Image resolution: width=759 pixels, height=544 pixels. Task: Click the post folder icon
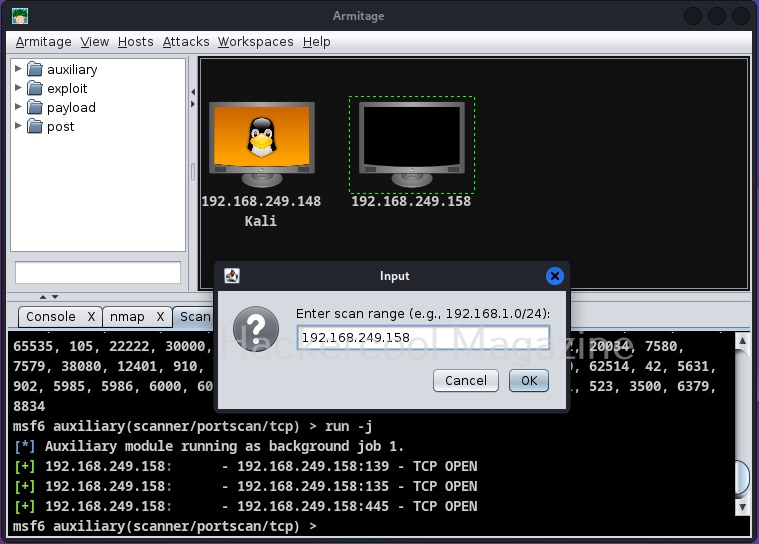(34, 126)
